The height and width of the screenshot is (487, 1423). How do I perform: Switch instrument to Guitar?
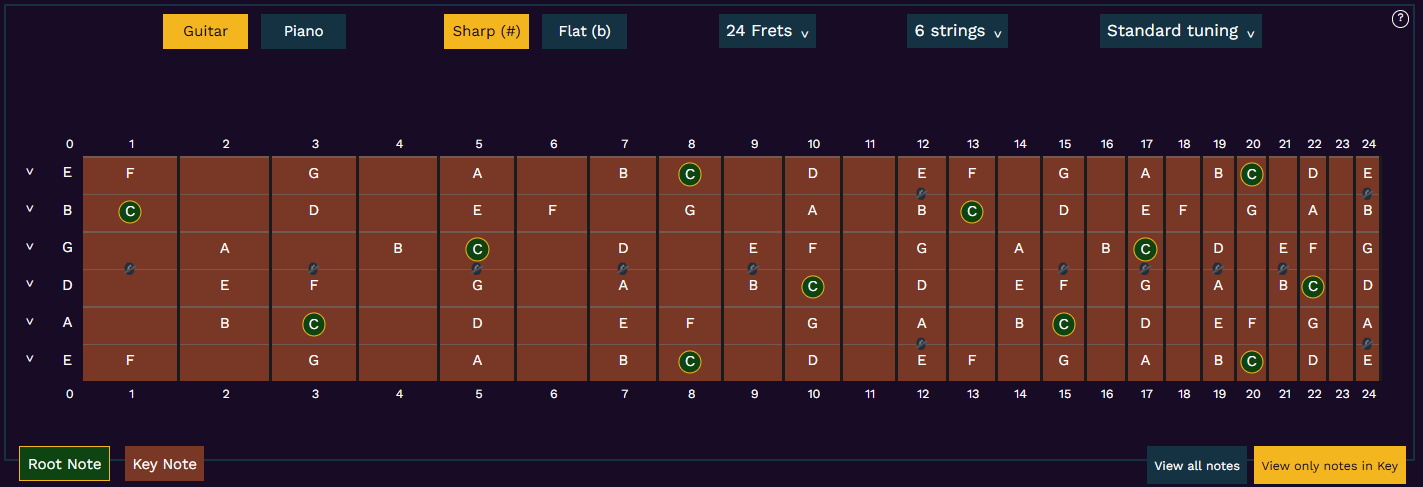coord(205,31)
